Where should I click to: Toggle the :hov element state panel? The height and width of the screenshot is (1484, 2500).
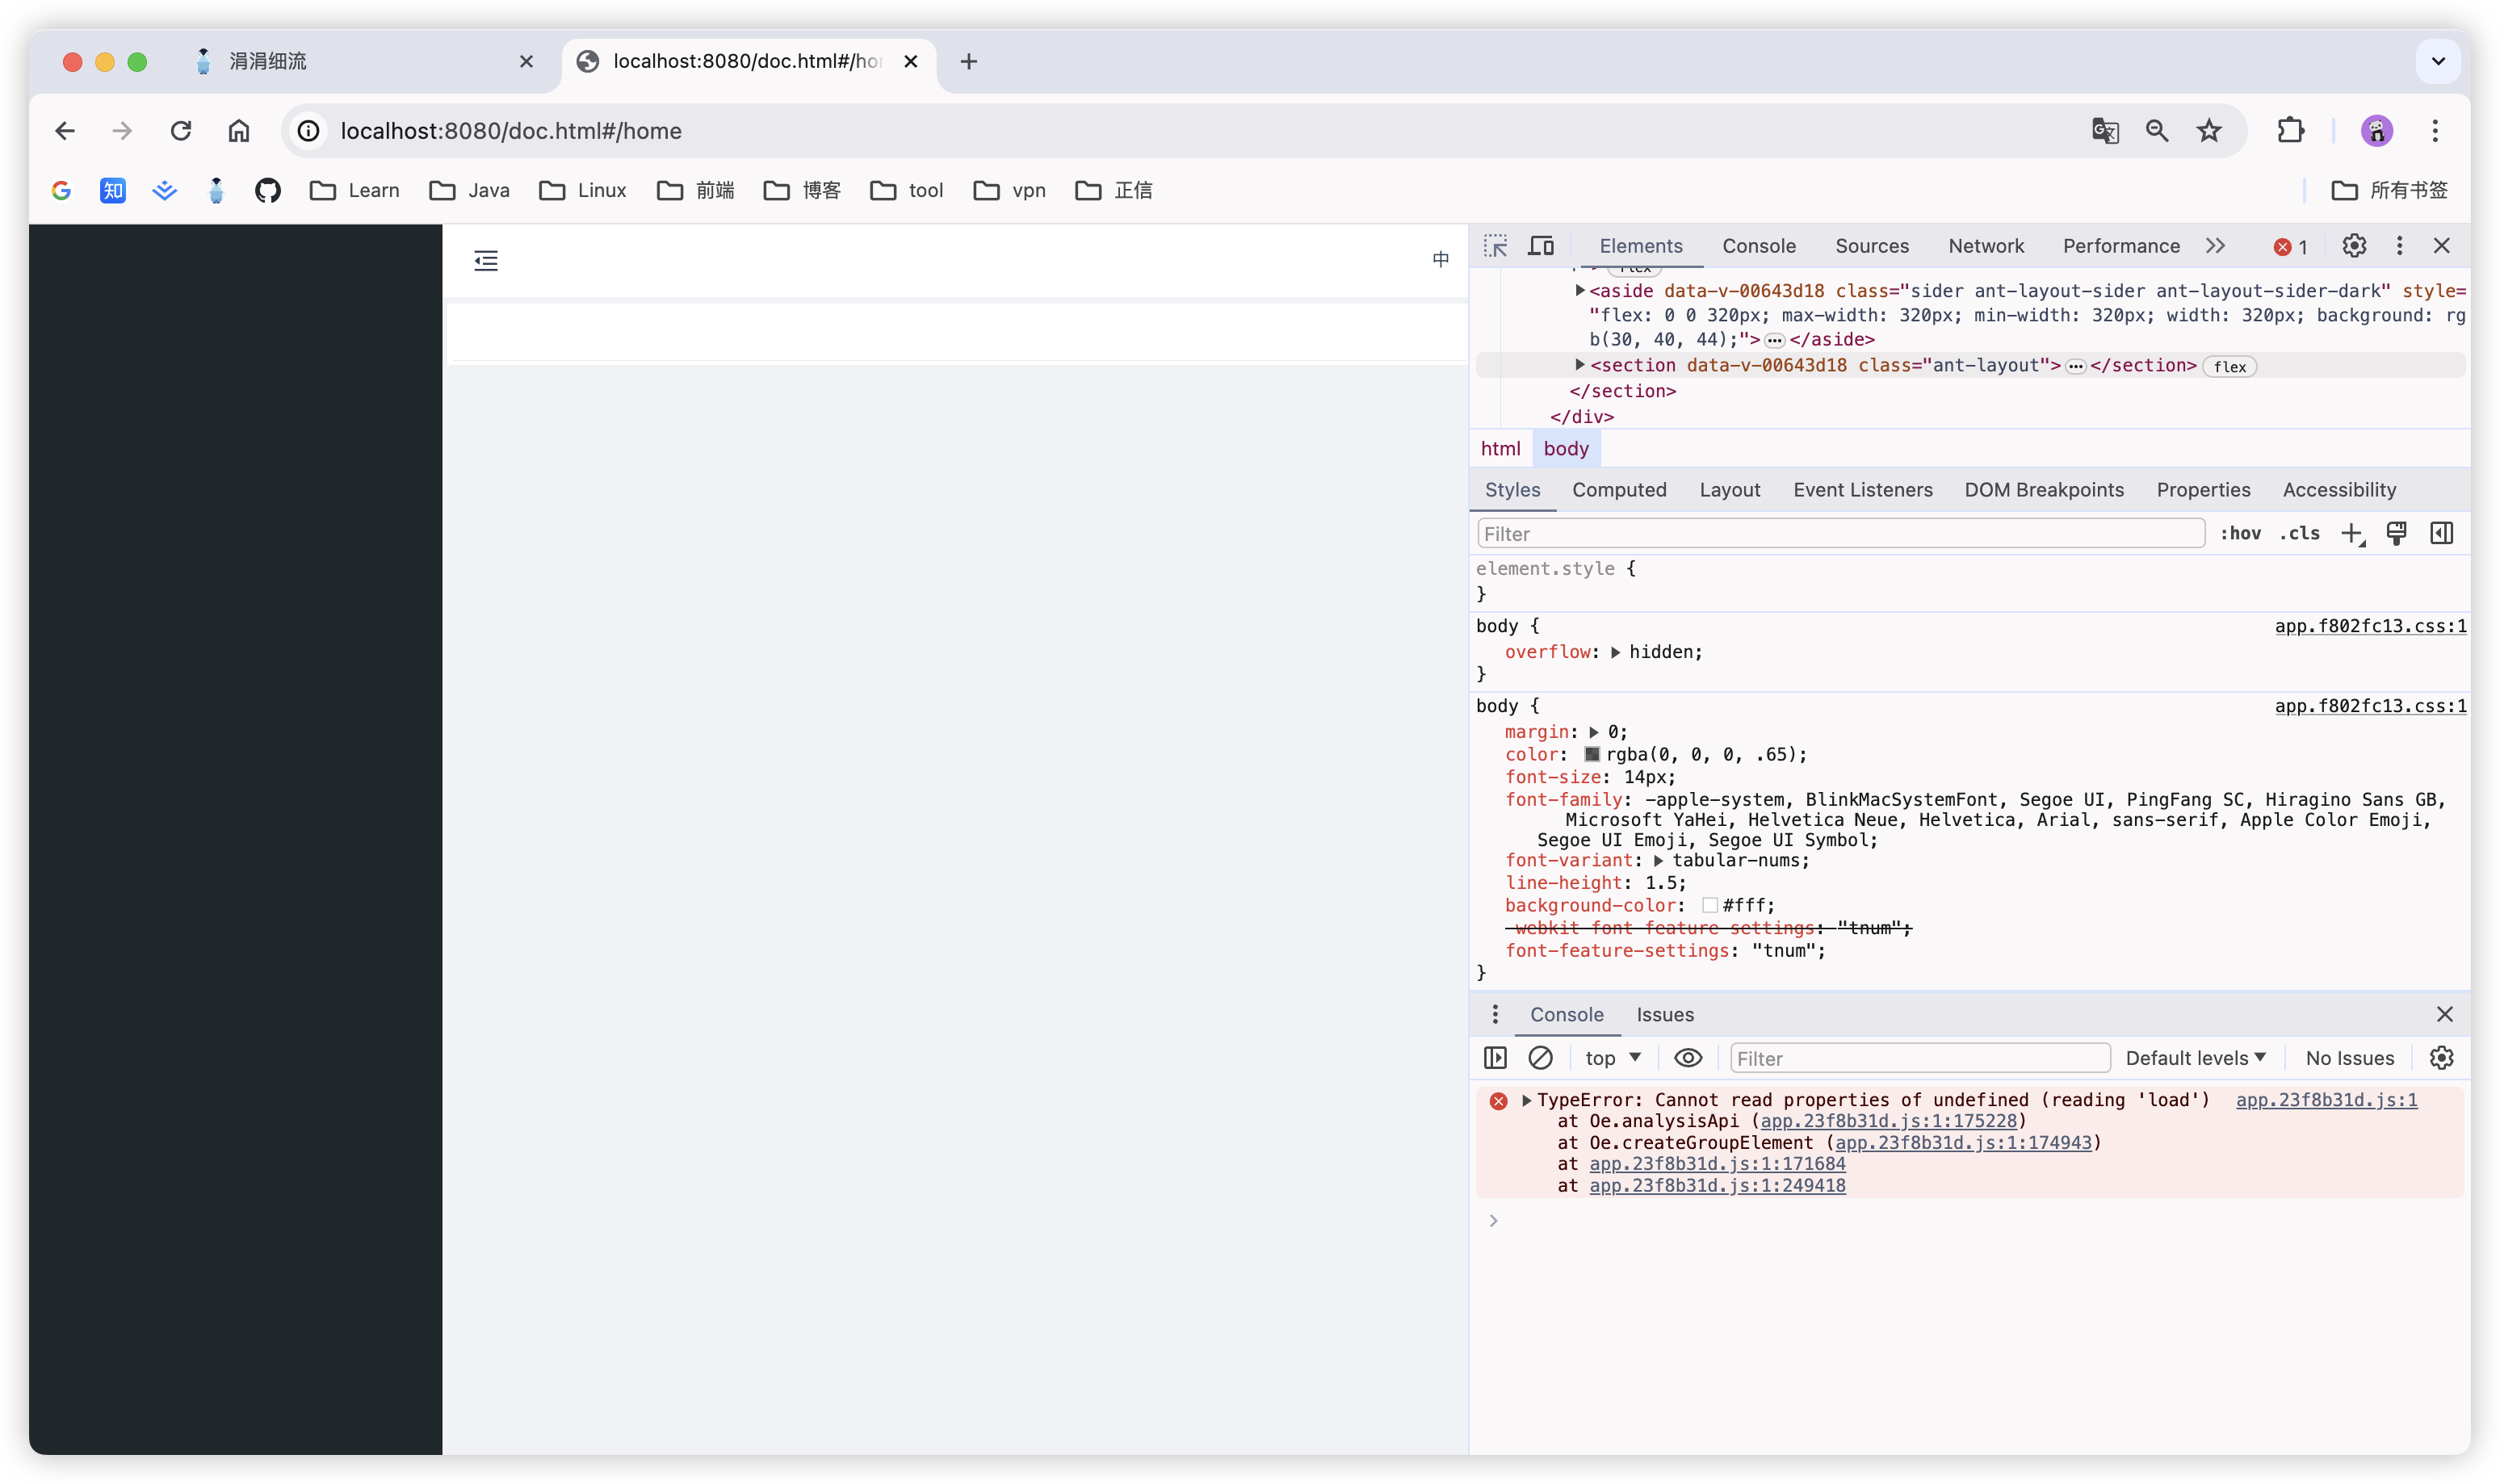[x=2240, y=534]
